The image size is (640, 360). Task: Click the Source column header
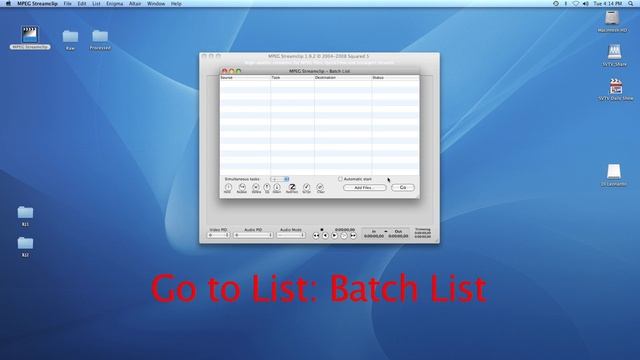(x=245, y=77)
